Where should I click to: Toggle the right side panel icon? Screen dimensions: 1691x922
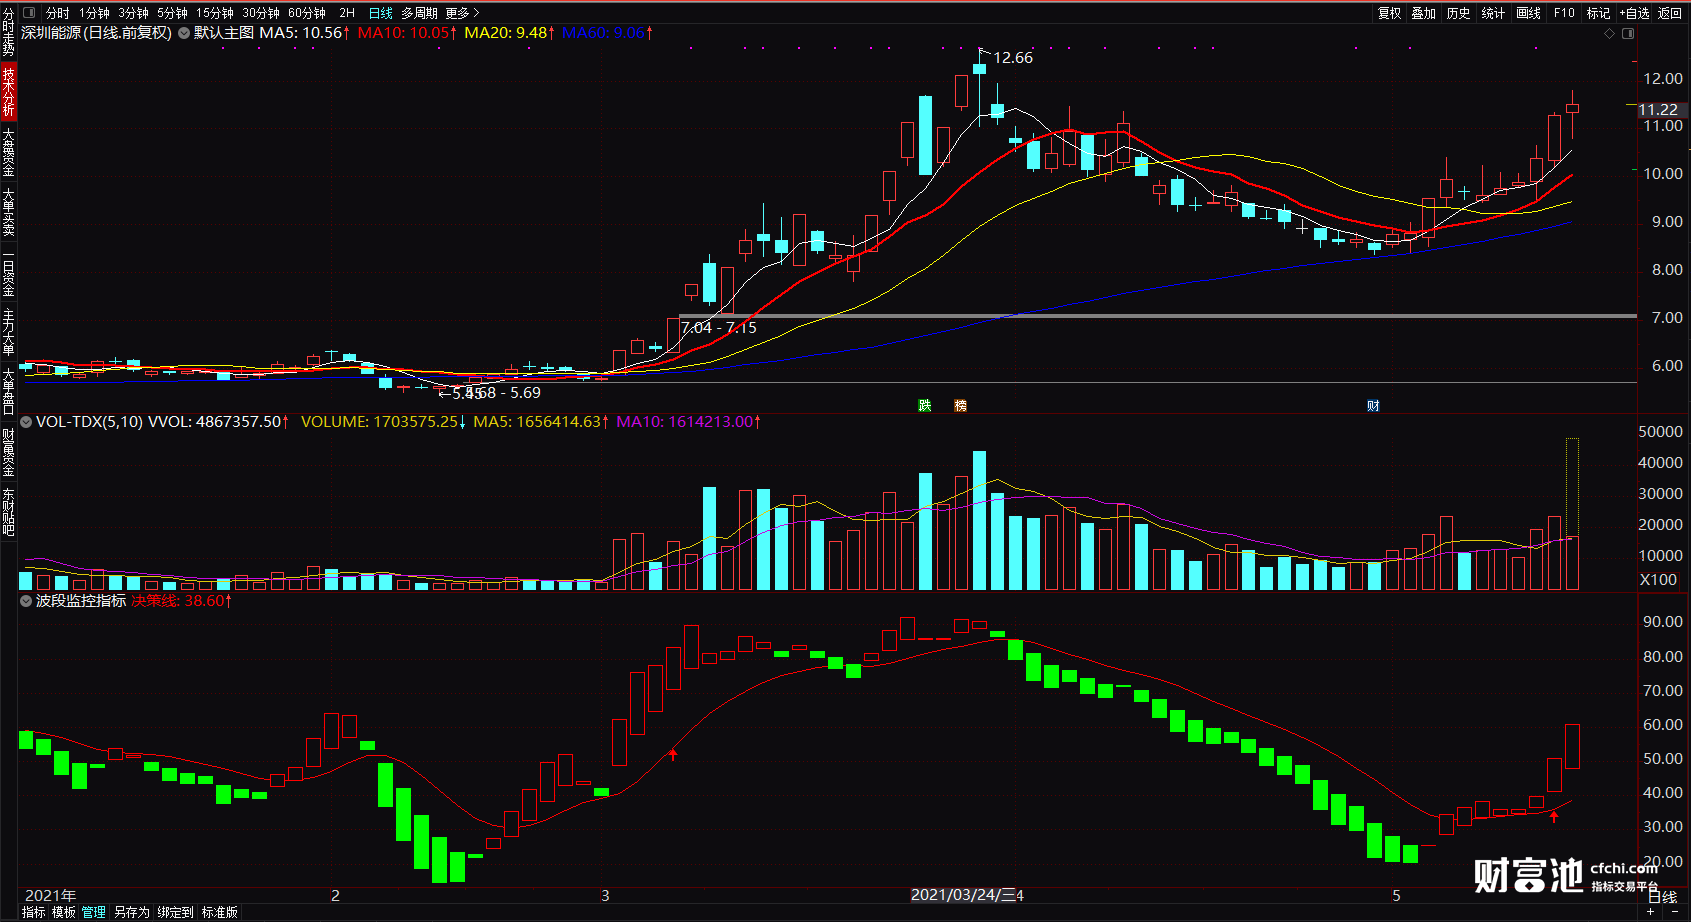(x=1628, y=33)
